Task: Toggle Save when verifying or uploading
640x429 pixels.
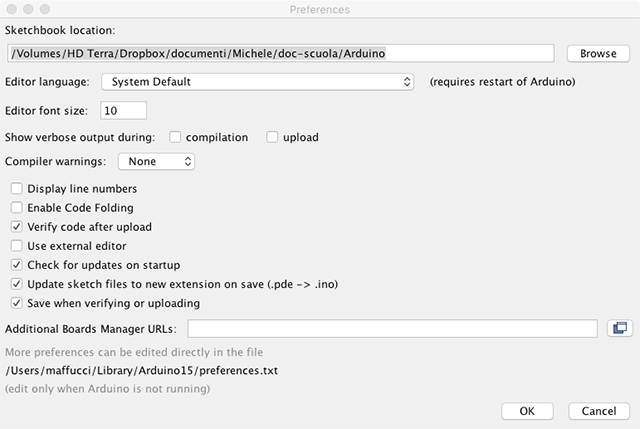Action: (16, 303)
